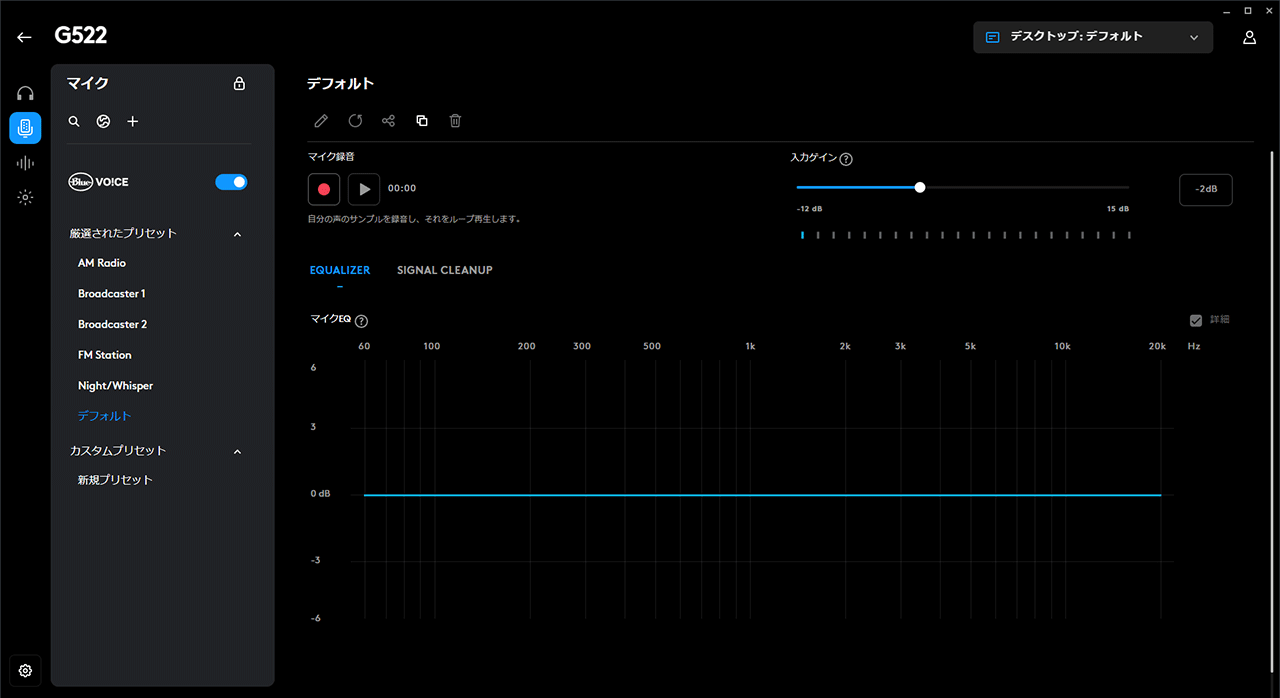
Task: Toggle the 詳細 checkbox
Action: pos(1196,320)
